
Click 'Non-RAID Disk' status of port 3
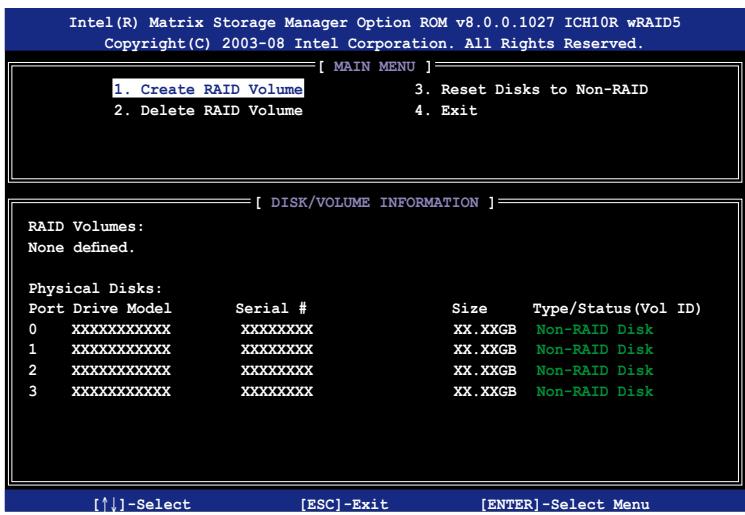coord(595,391)
